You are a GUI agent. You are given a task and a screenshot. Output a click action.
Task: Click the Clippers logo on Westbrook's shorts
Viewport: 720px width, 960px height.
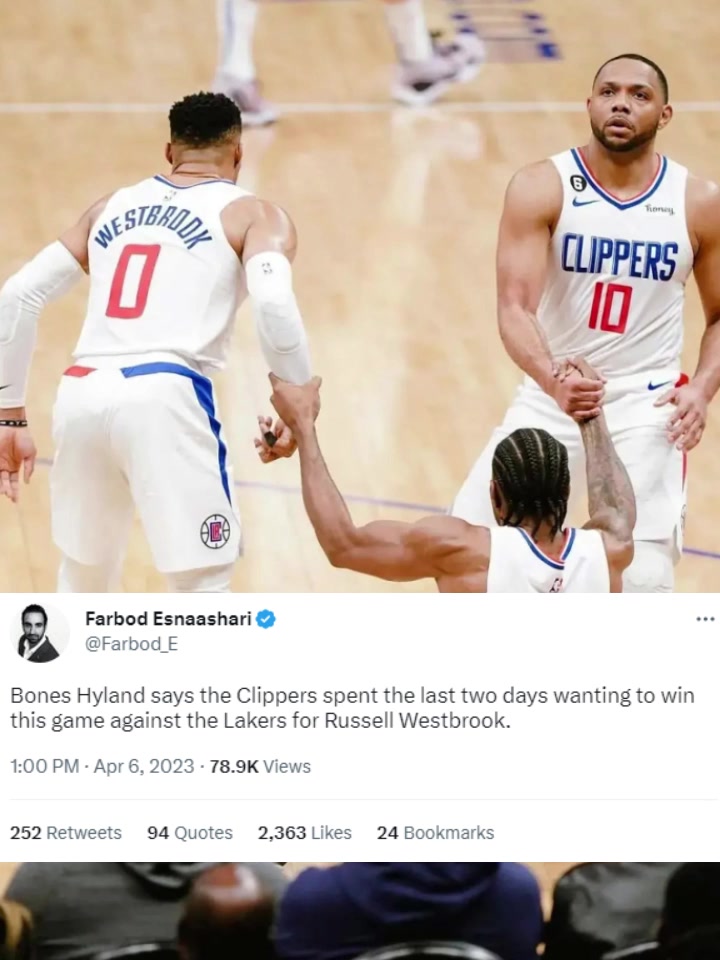click(215, 531)
